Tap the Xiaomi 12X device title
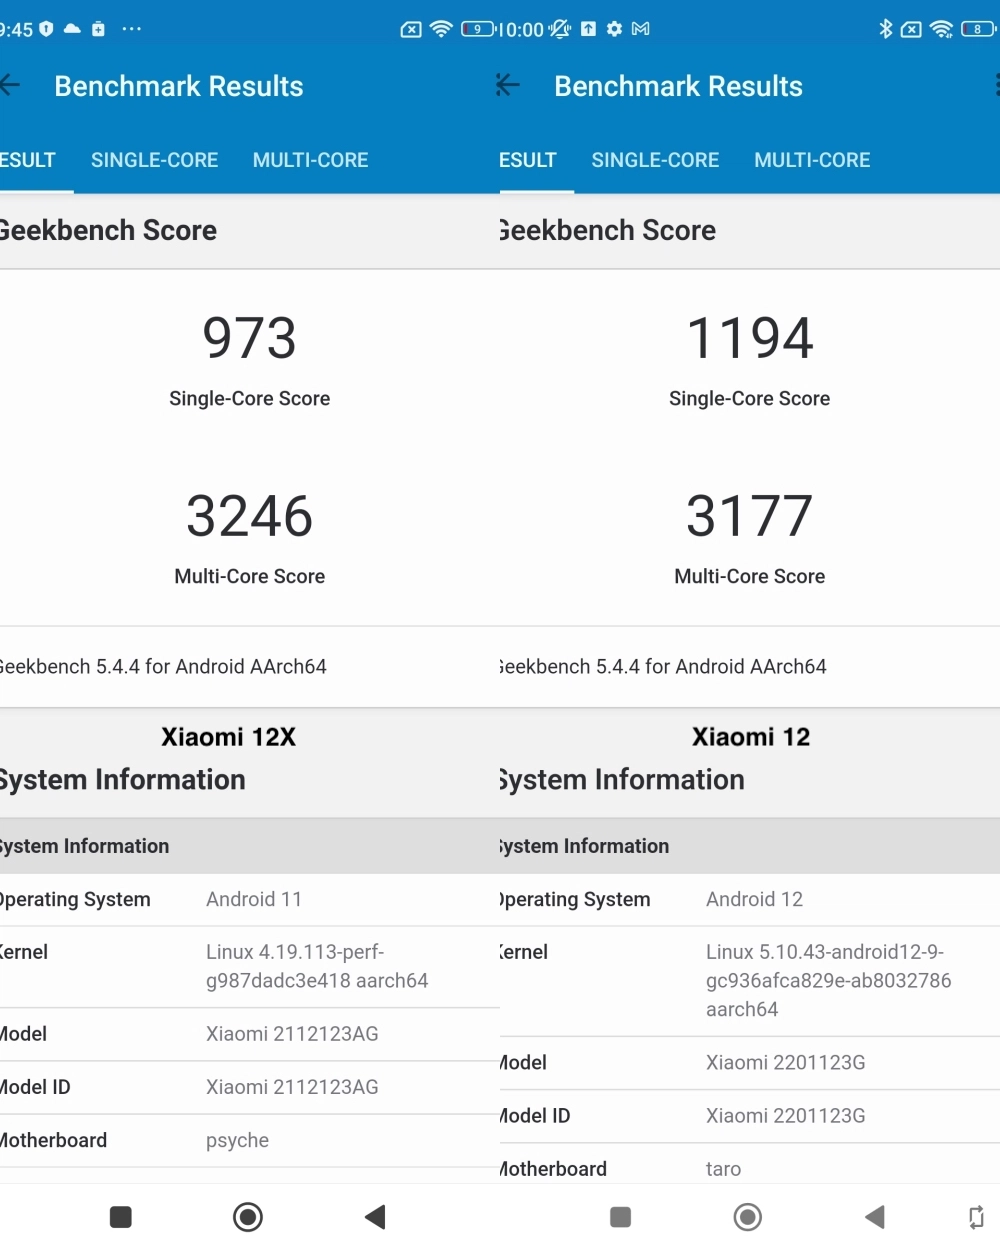The image size is (1000, 1250). pos(229,737)
